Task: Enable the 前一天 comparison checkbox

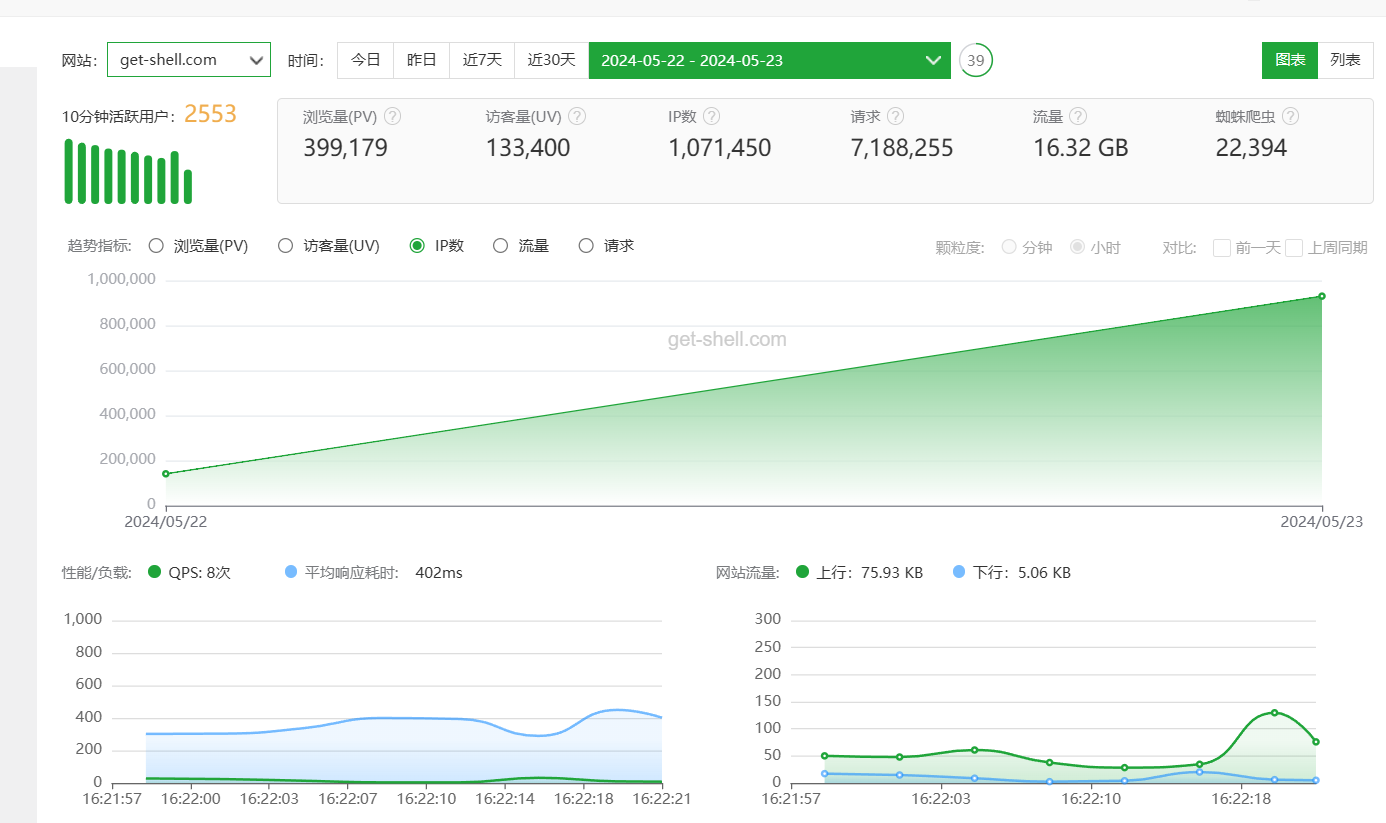Action: pos(1222,247)
